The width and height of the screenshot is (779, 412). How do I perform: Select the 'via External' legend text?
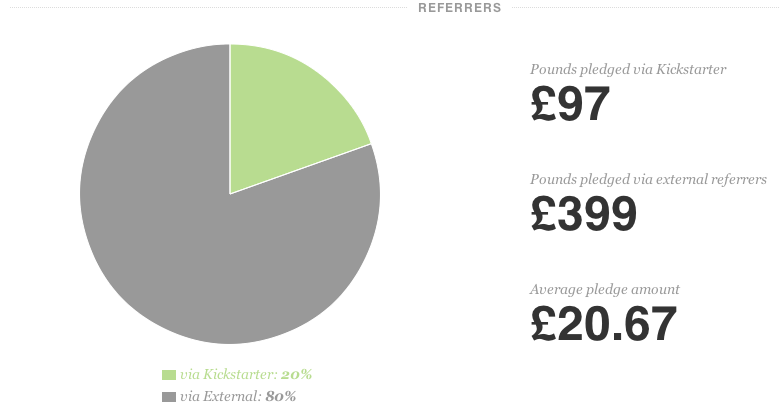pyautogui.click(x=221, y=396)
